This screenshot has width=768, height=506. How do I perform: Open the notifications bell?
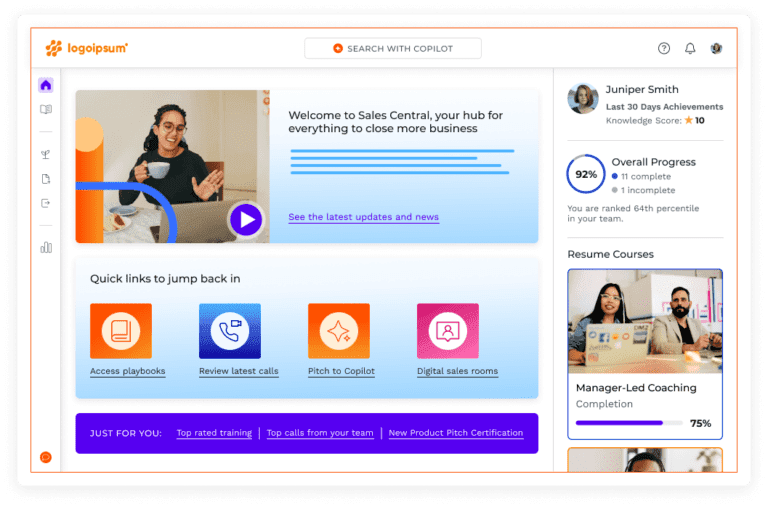pos(690,48)
